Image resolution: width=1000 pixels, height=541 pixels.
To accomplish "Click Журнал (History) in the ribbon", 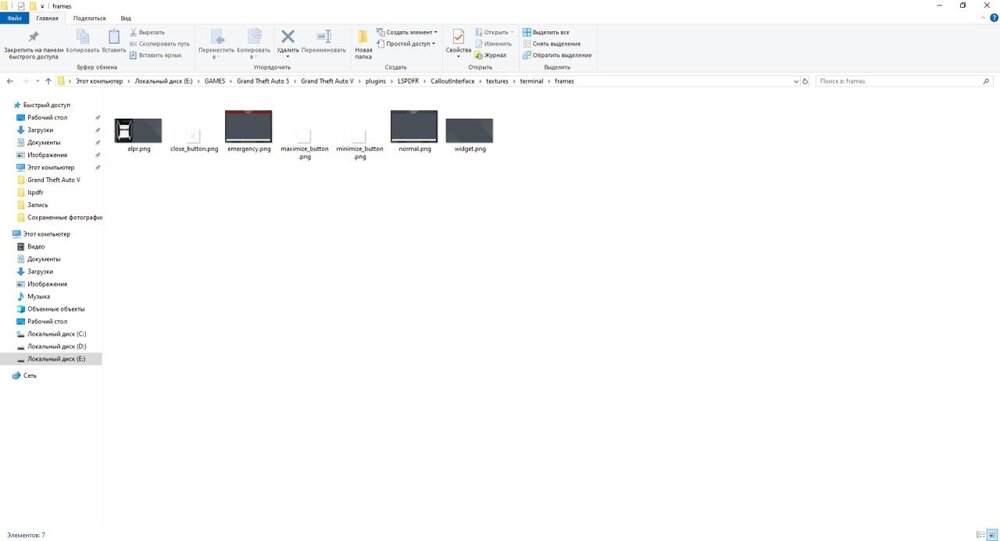I will tap(490, 55).
